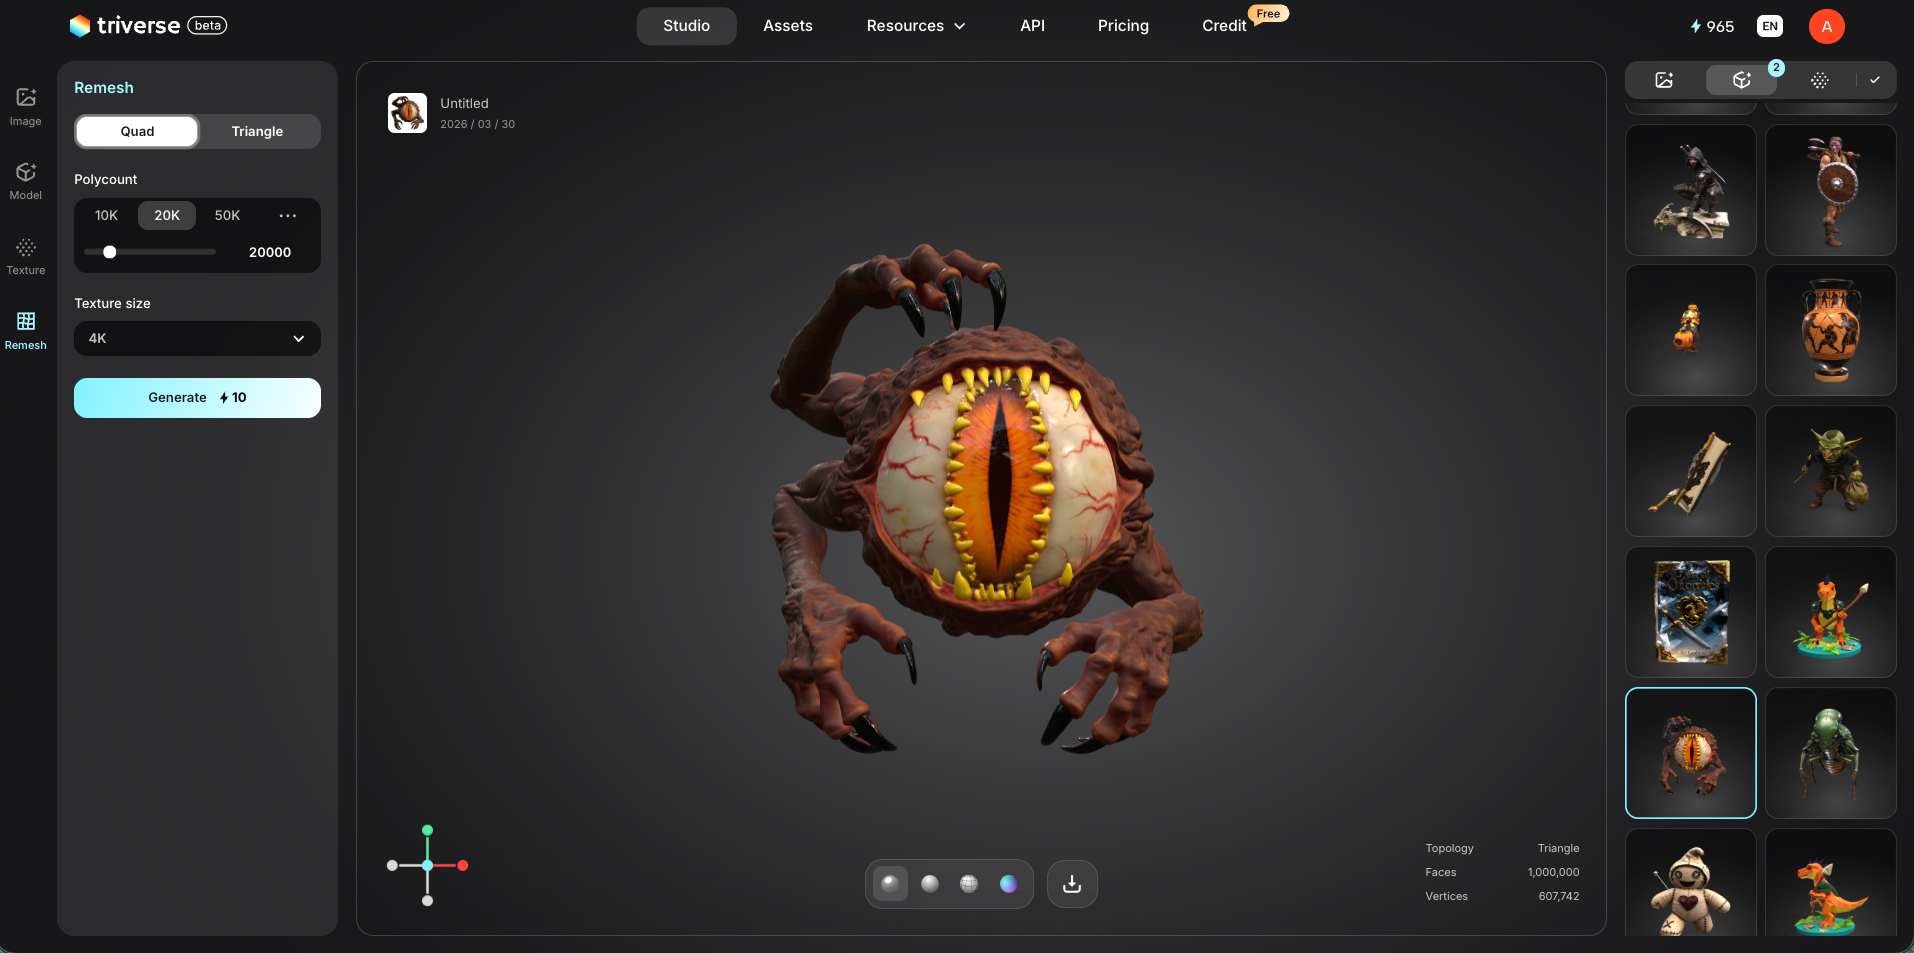Select the Greek vase model thumbnail
This screenshot has width=1914, height=953.
point(1830,330)
